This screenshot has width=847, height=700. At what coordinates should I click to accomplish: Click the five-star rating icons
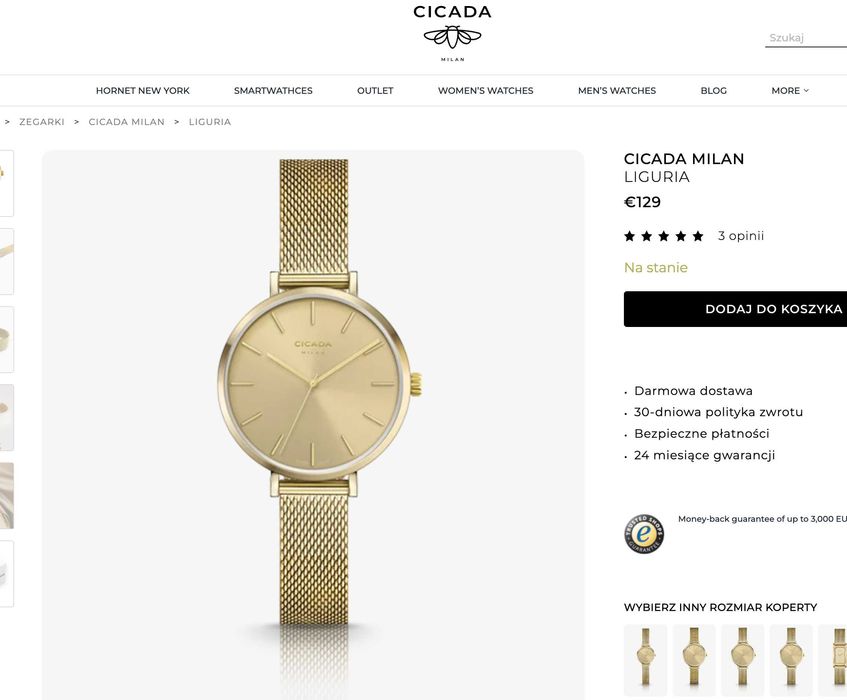[664, 236]
